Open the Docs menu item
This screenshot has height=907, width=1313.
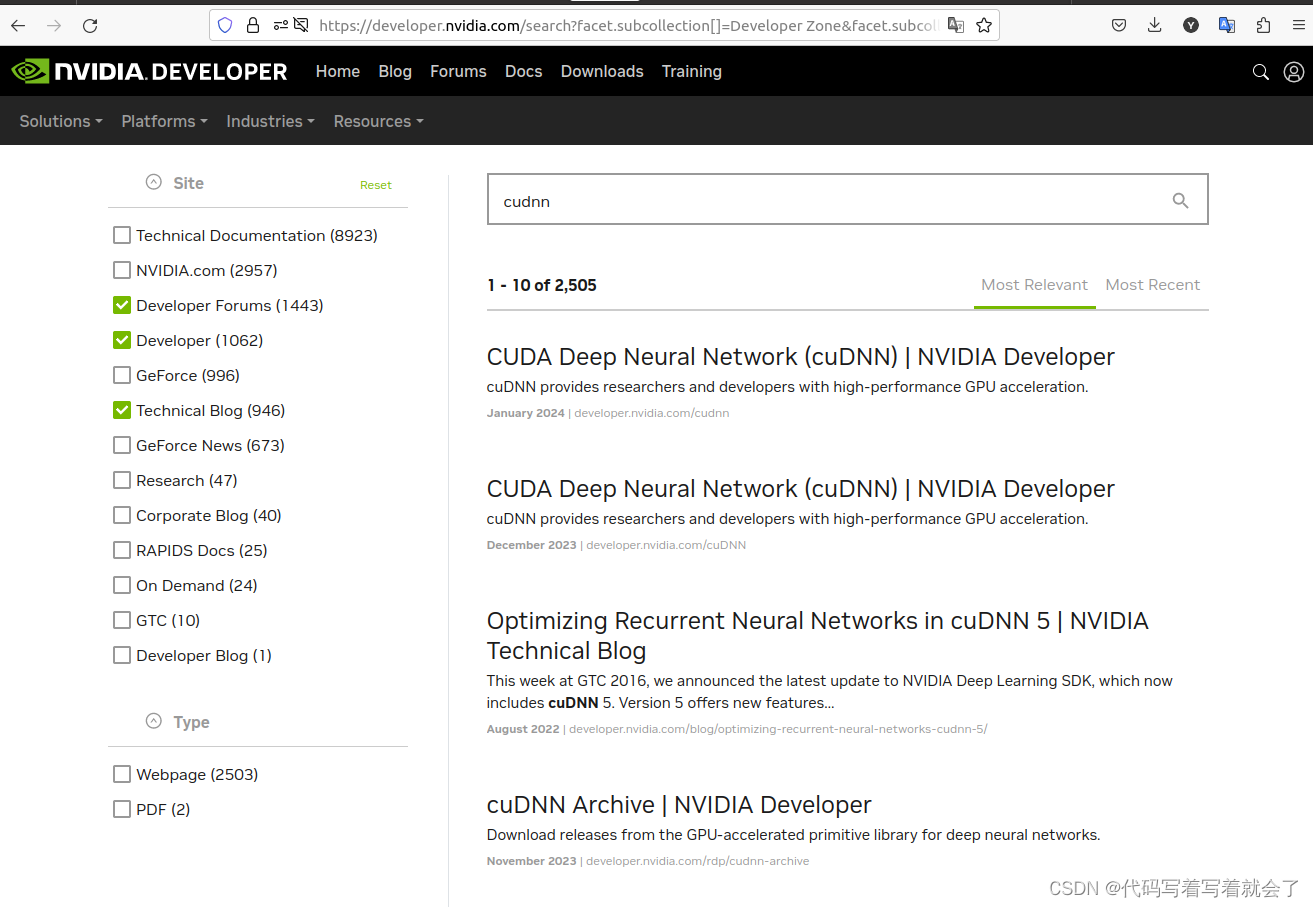coord(523,71)
